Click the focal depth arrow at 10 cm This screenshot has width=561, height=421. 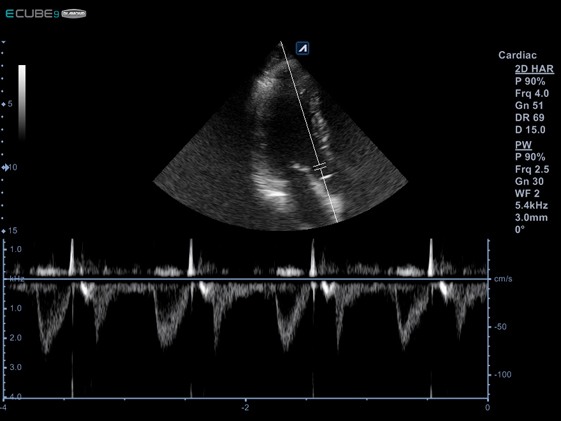5,167
